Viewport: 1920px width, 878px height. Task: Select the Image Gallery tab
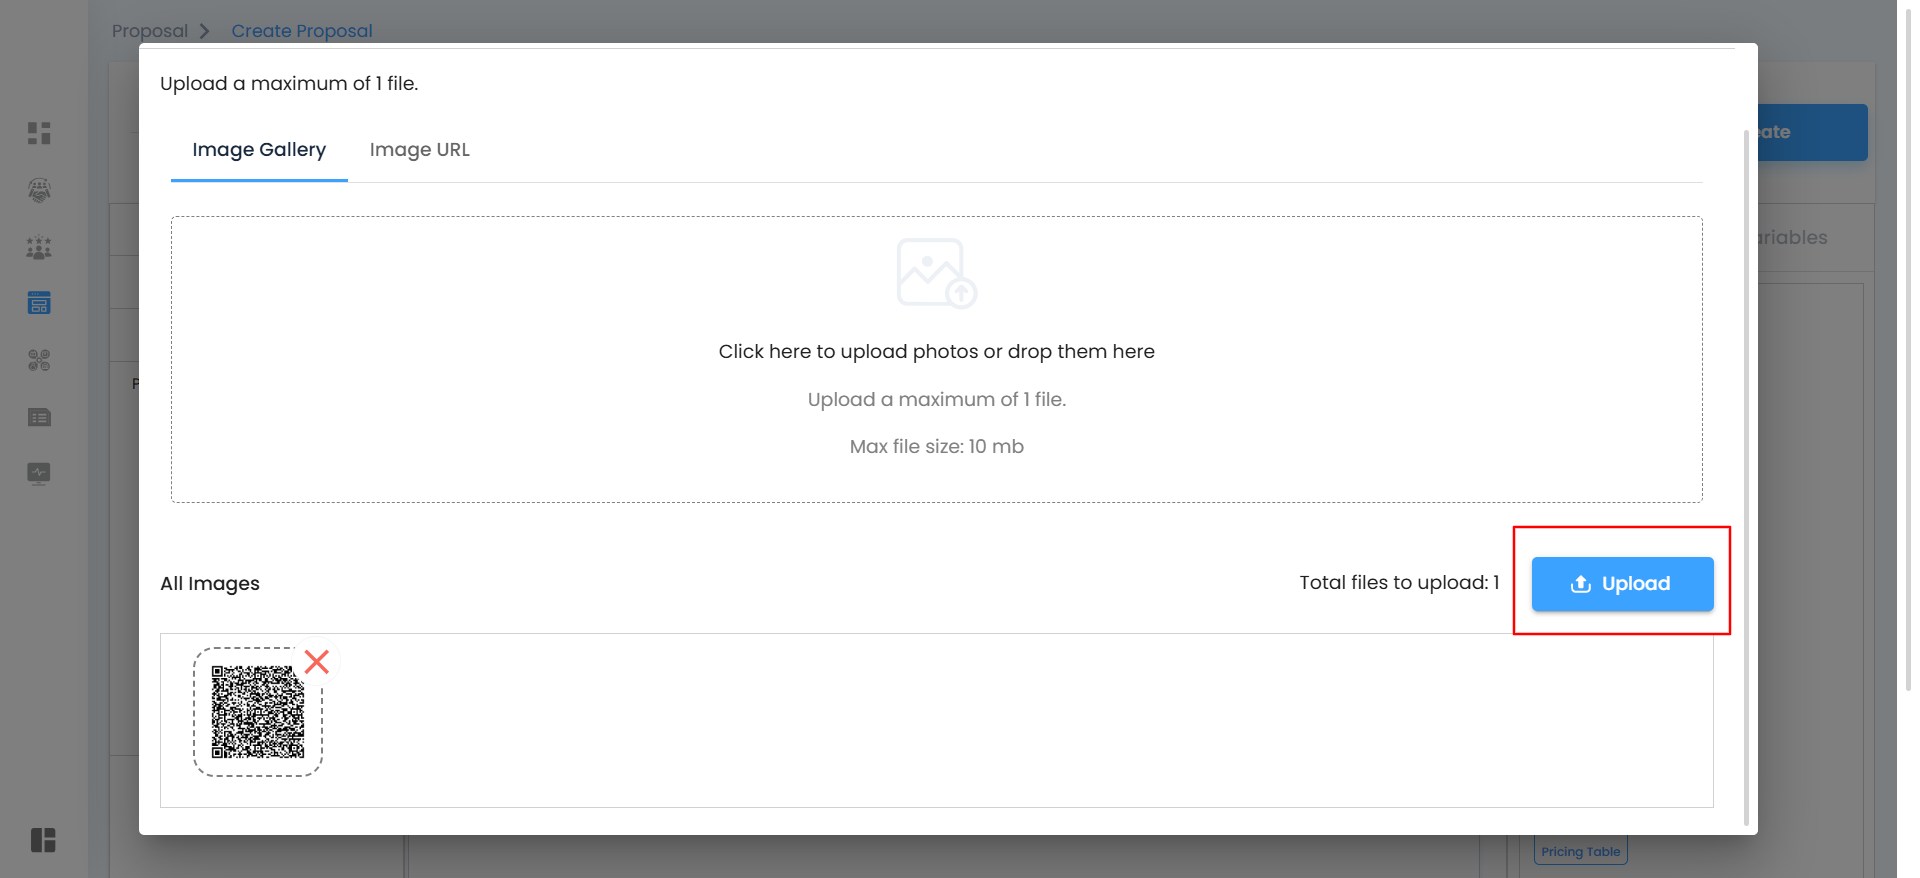259,150
